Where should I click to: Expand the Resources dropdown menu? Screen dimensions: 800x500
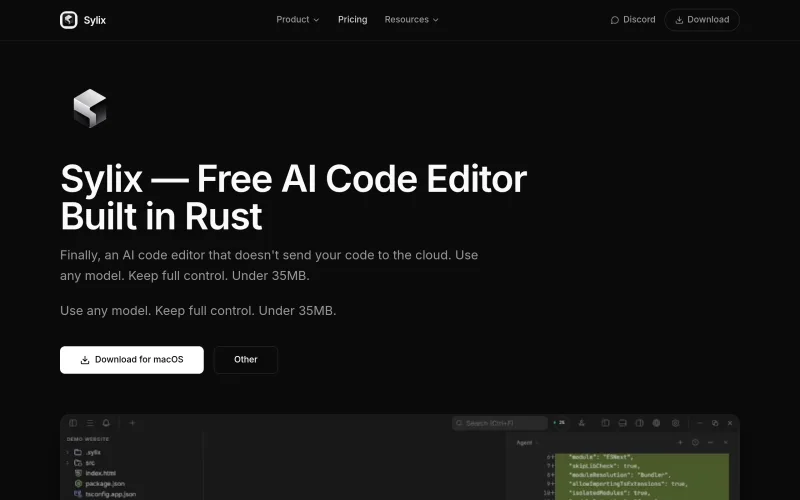click(411, 19)
